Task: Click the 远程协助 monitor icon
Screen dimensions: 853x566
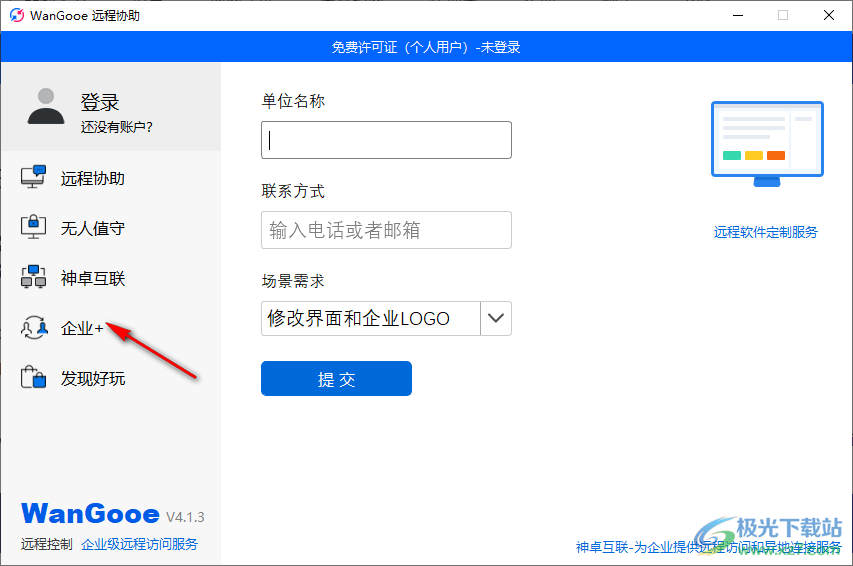Action: [x=33, y=177]
